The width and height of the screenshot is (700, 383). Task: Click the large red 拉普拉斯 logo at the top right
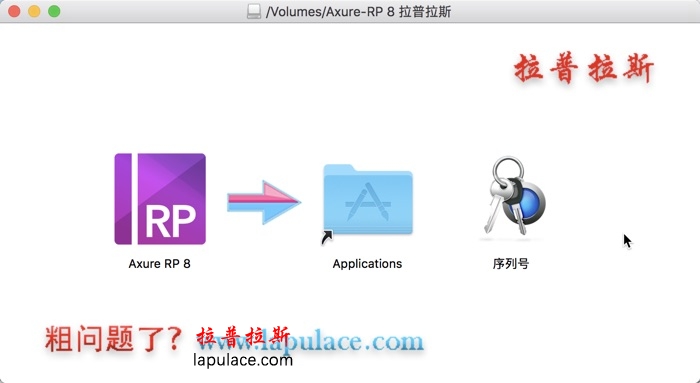point(584,69)
